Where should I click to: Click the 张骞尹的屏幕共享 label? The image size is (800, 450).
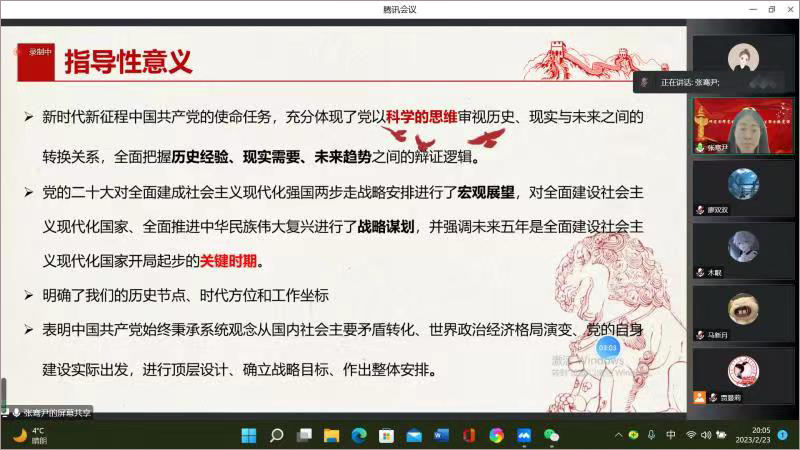[x=50, y=412]
